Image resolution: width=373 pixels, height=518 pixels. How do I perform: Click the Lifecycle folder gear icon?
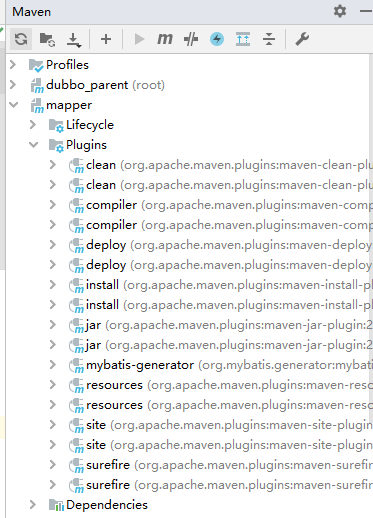[x=56, y=126]
